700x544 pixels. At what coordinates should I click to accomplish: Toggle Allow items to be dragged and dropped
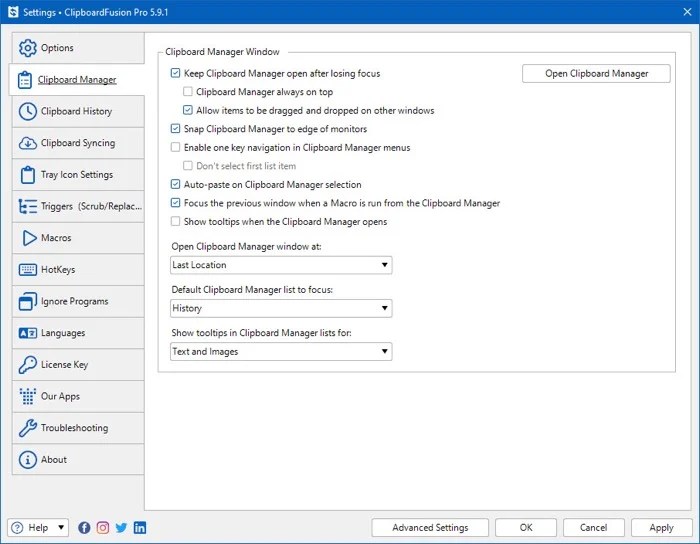click(x=188, y=110)
